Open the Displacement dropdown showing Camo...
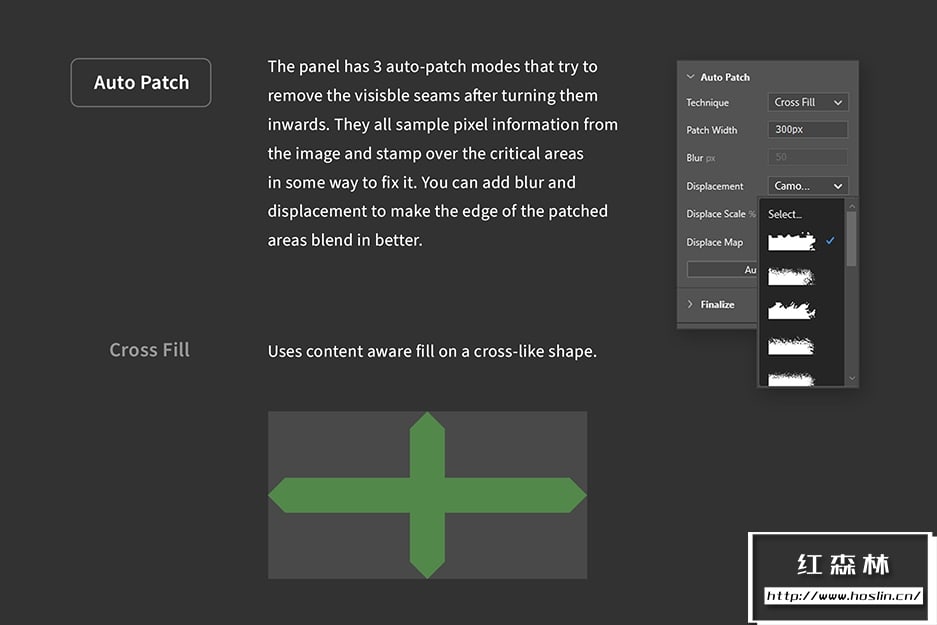The image size is (937, 625). (807, 186)
